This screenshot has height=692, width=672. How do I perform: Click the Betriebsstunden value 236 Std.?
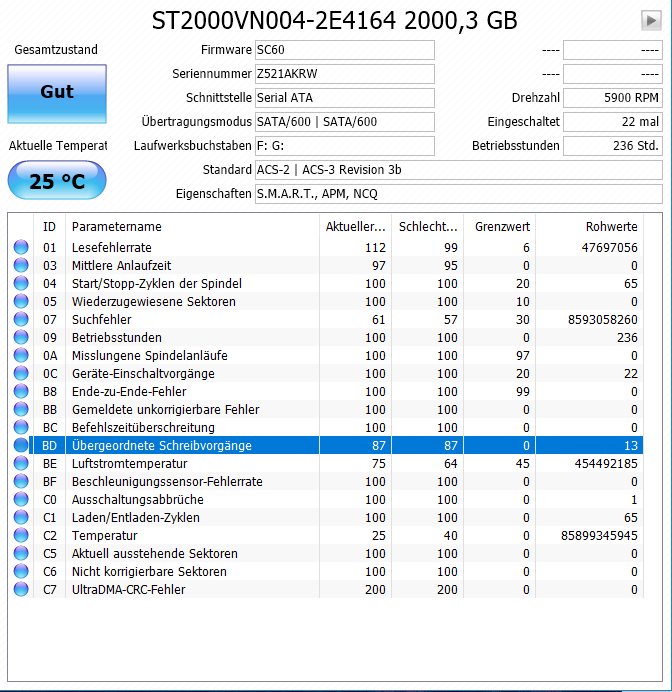(x=613, y=146)
